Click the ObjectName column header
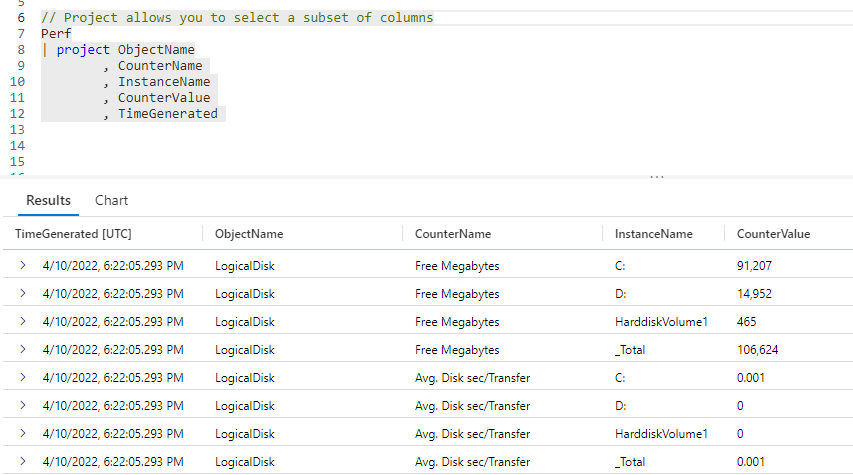Image resolution: width=853 pixels, height=475 pixels. tap(249, 234)
